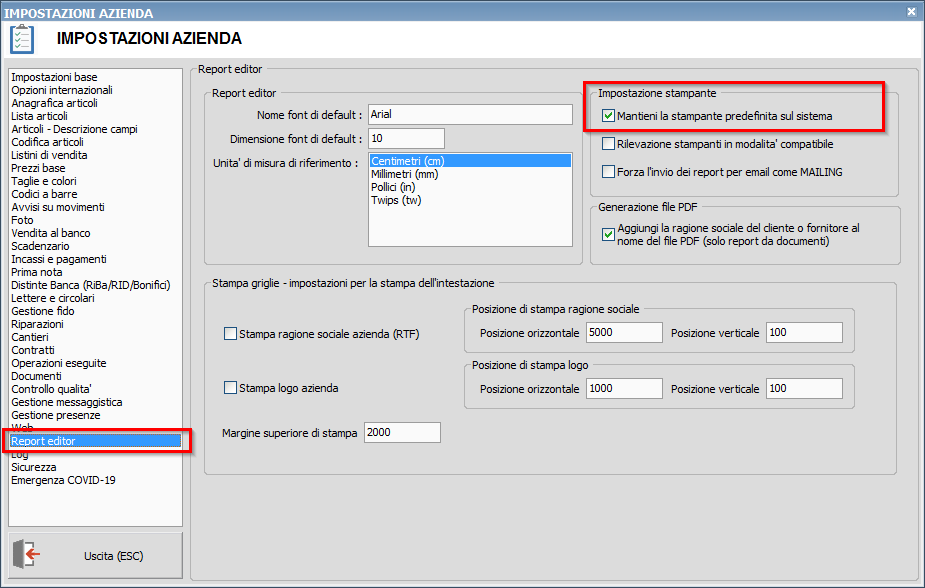Toggle Aggiungi la ragione sociale al PDF
The image size is (925, 588).
point(608,235)
